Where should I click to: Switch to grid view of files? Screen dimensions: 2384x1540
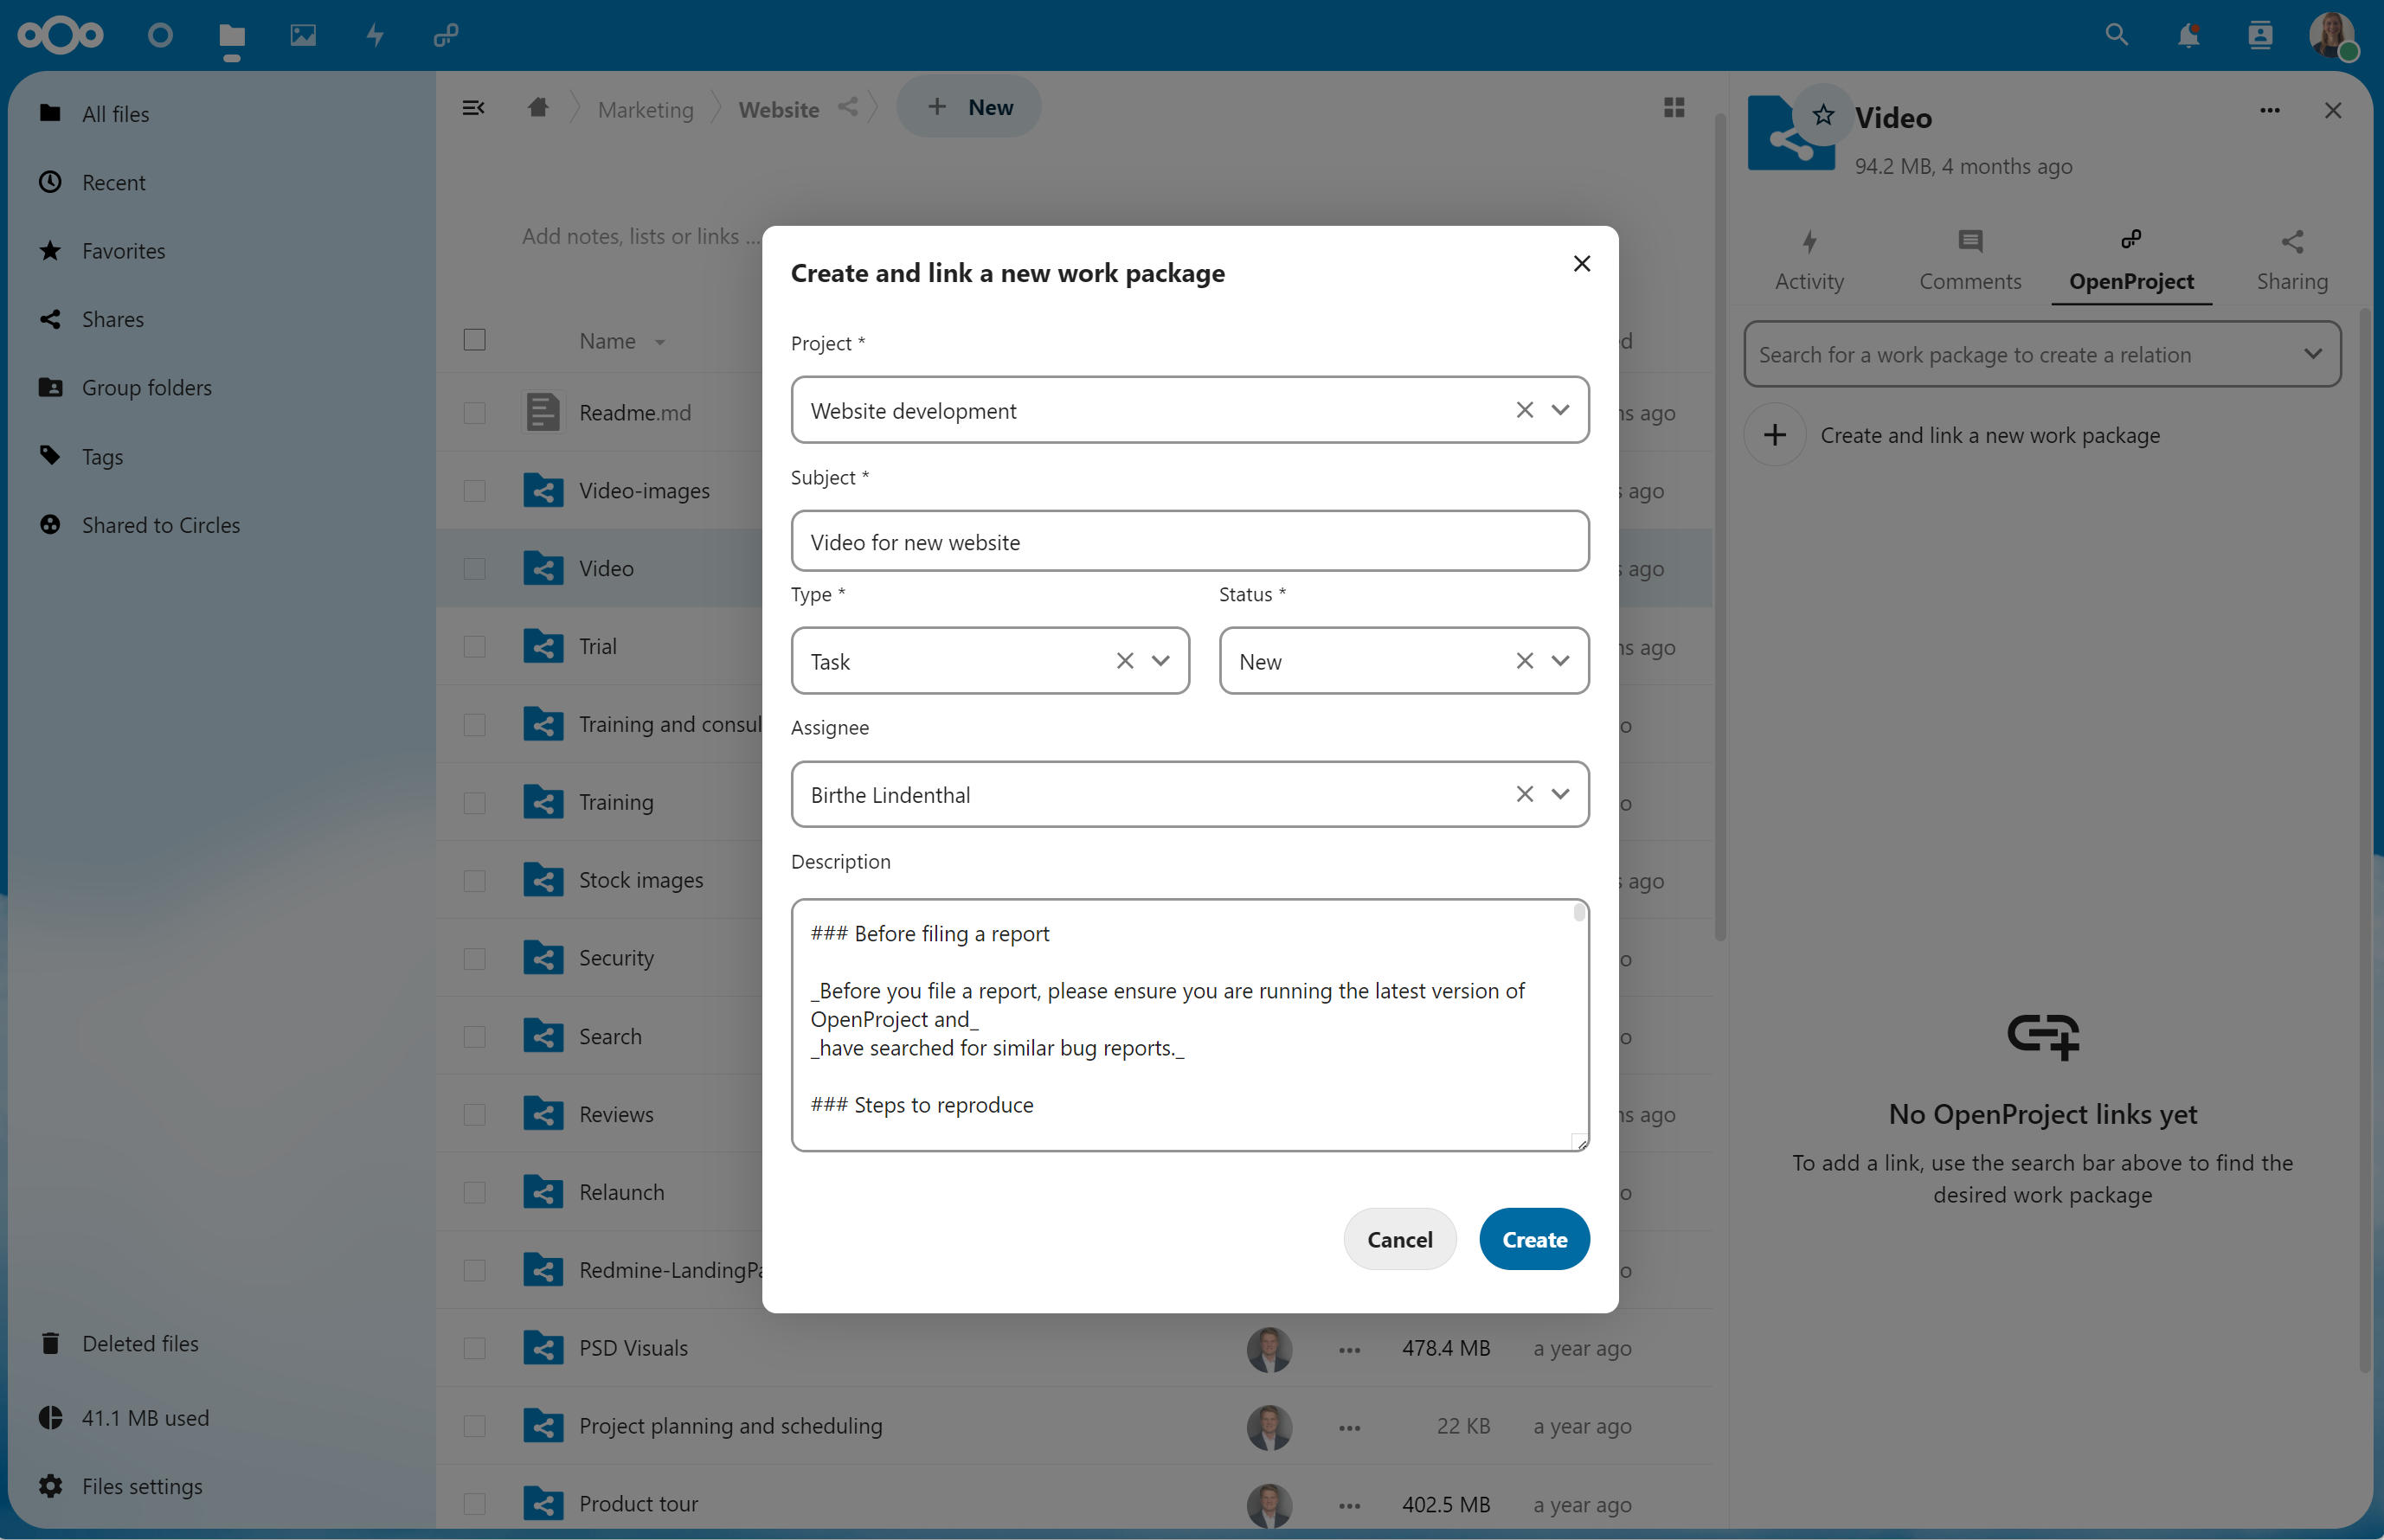1674,107
